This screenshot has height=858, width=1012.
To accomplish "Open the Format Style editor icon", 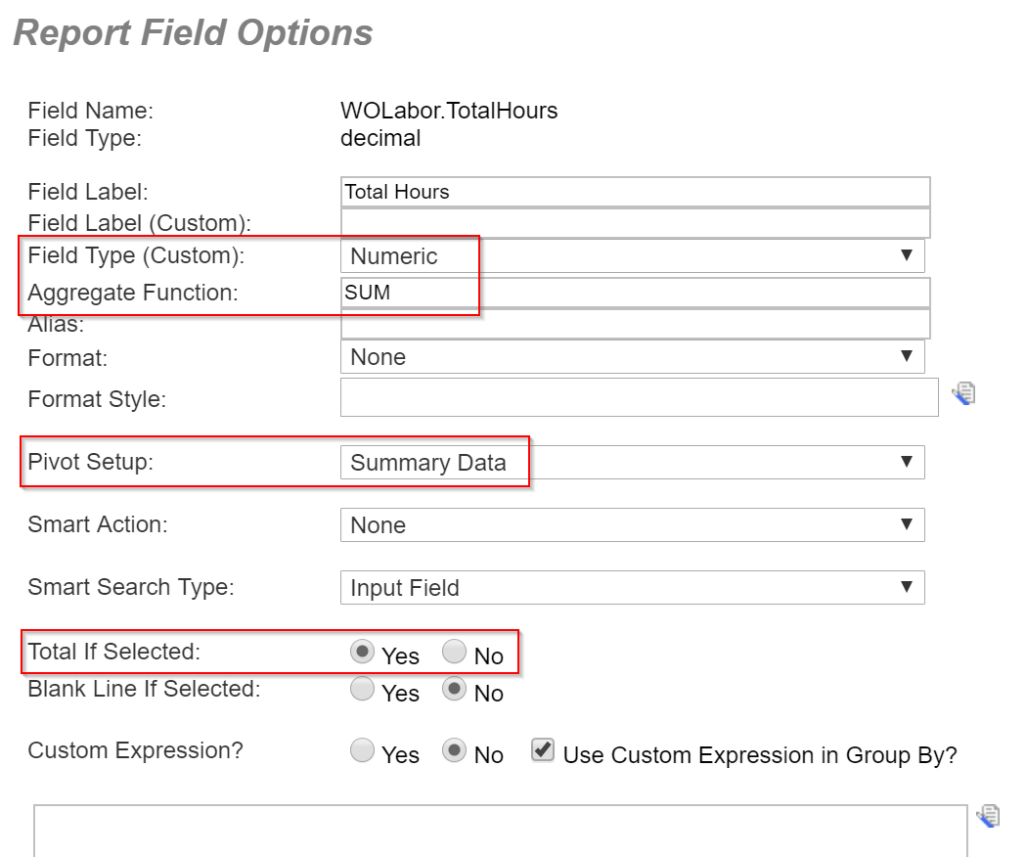I will (x=964, y=394).
